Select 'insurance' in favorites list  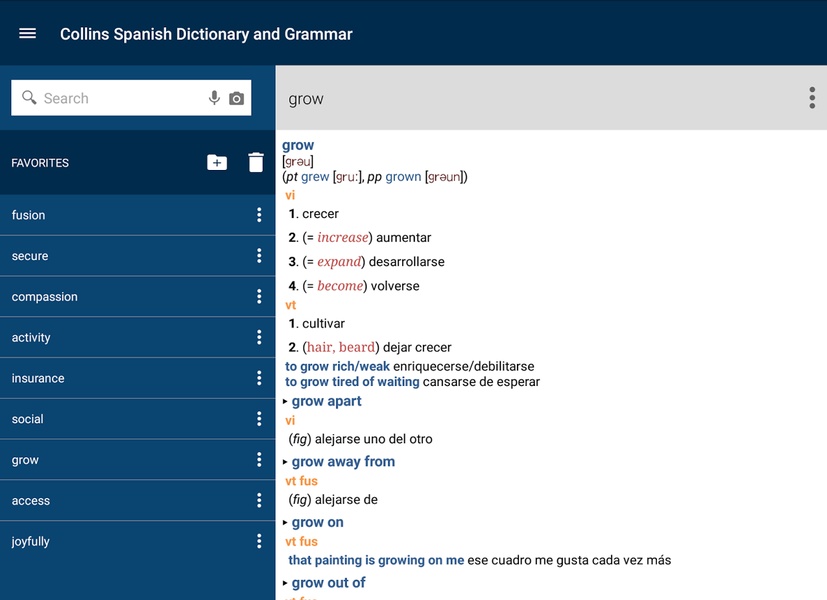(x=138, y=378)
